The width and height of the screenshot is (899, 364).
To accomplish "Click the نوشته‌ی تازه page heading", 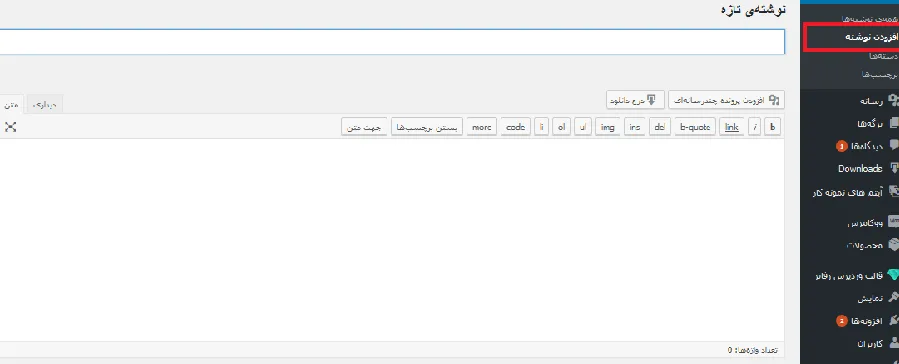I will click(x=753, y=10).
